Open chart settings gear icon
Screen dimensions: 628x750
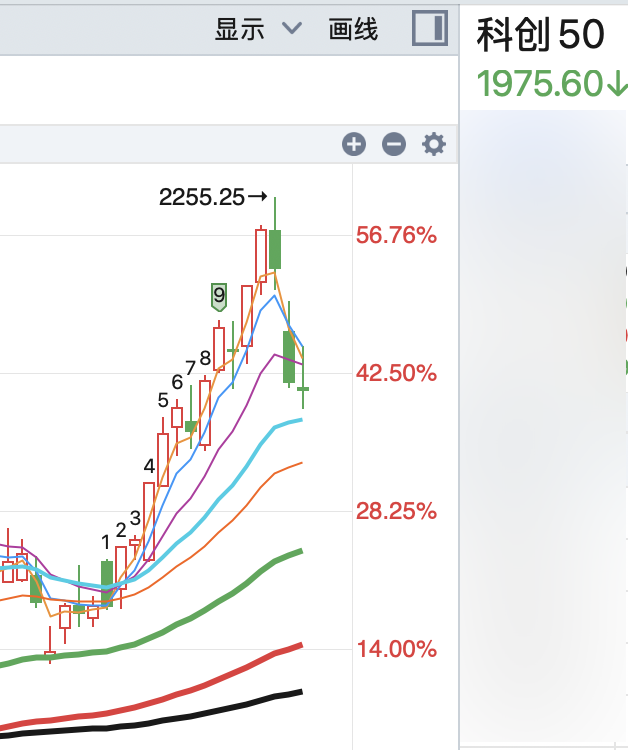pyautogui.click(x=434, y=144)
